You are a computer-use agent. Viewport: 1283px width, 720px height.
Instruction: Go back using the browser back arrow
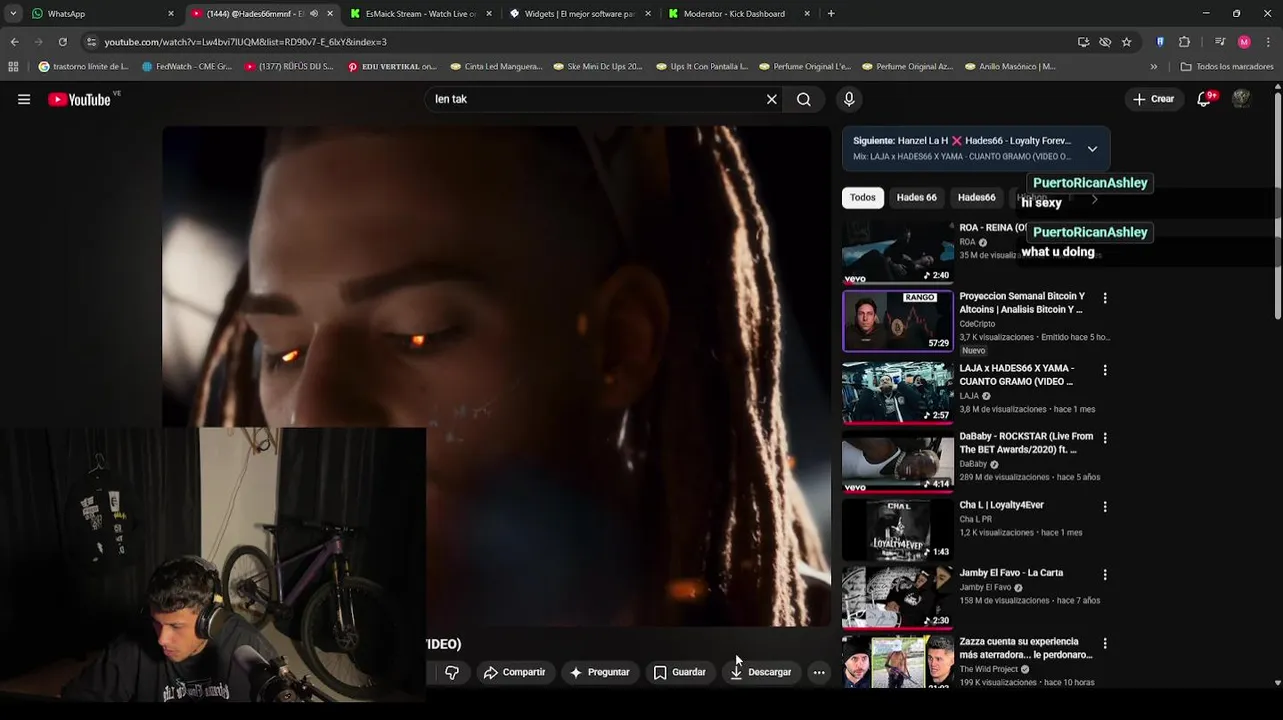tap(14, 42)
